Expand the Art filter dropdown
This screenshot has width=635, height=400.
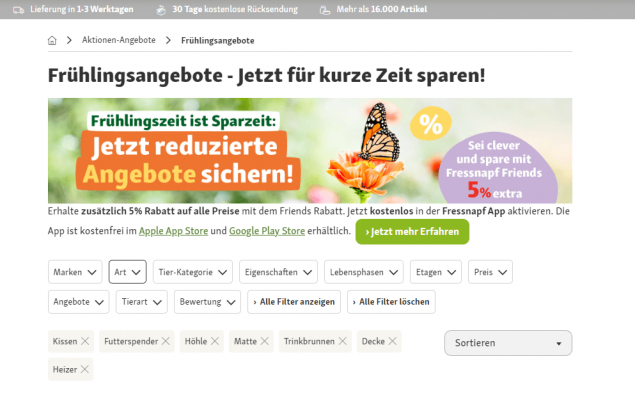[x=128, y=272]
